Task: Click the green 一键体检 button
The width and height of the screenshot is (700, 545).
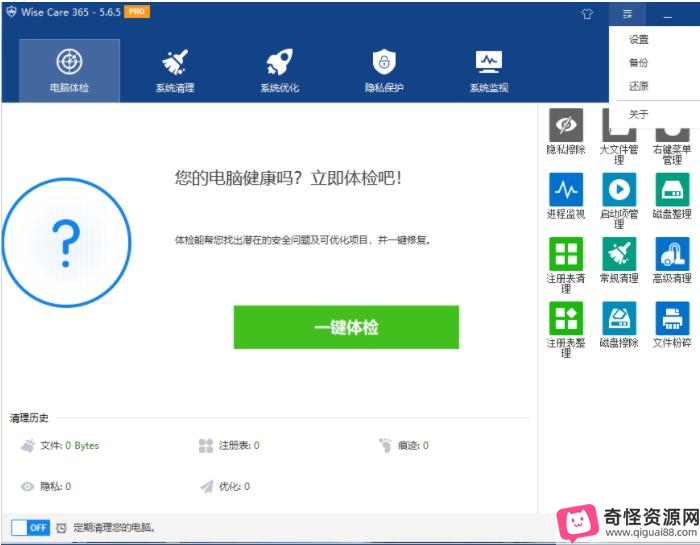Action: (346, 328)
